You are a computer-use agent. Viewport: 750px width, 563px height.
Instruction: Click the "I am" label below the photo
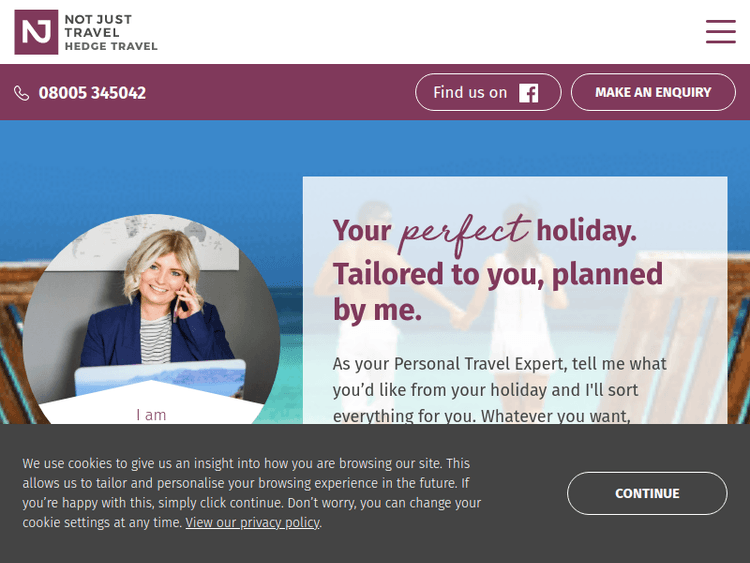(151, 414)
